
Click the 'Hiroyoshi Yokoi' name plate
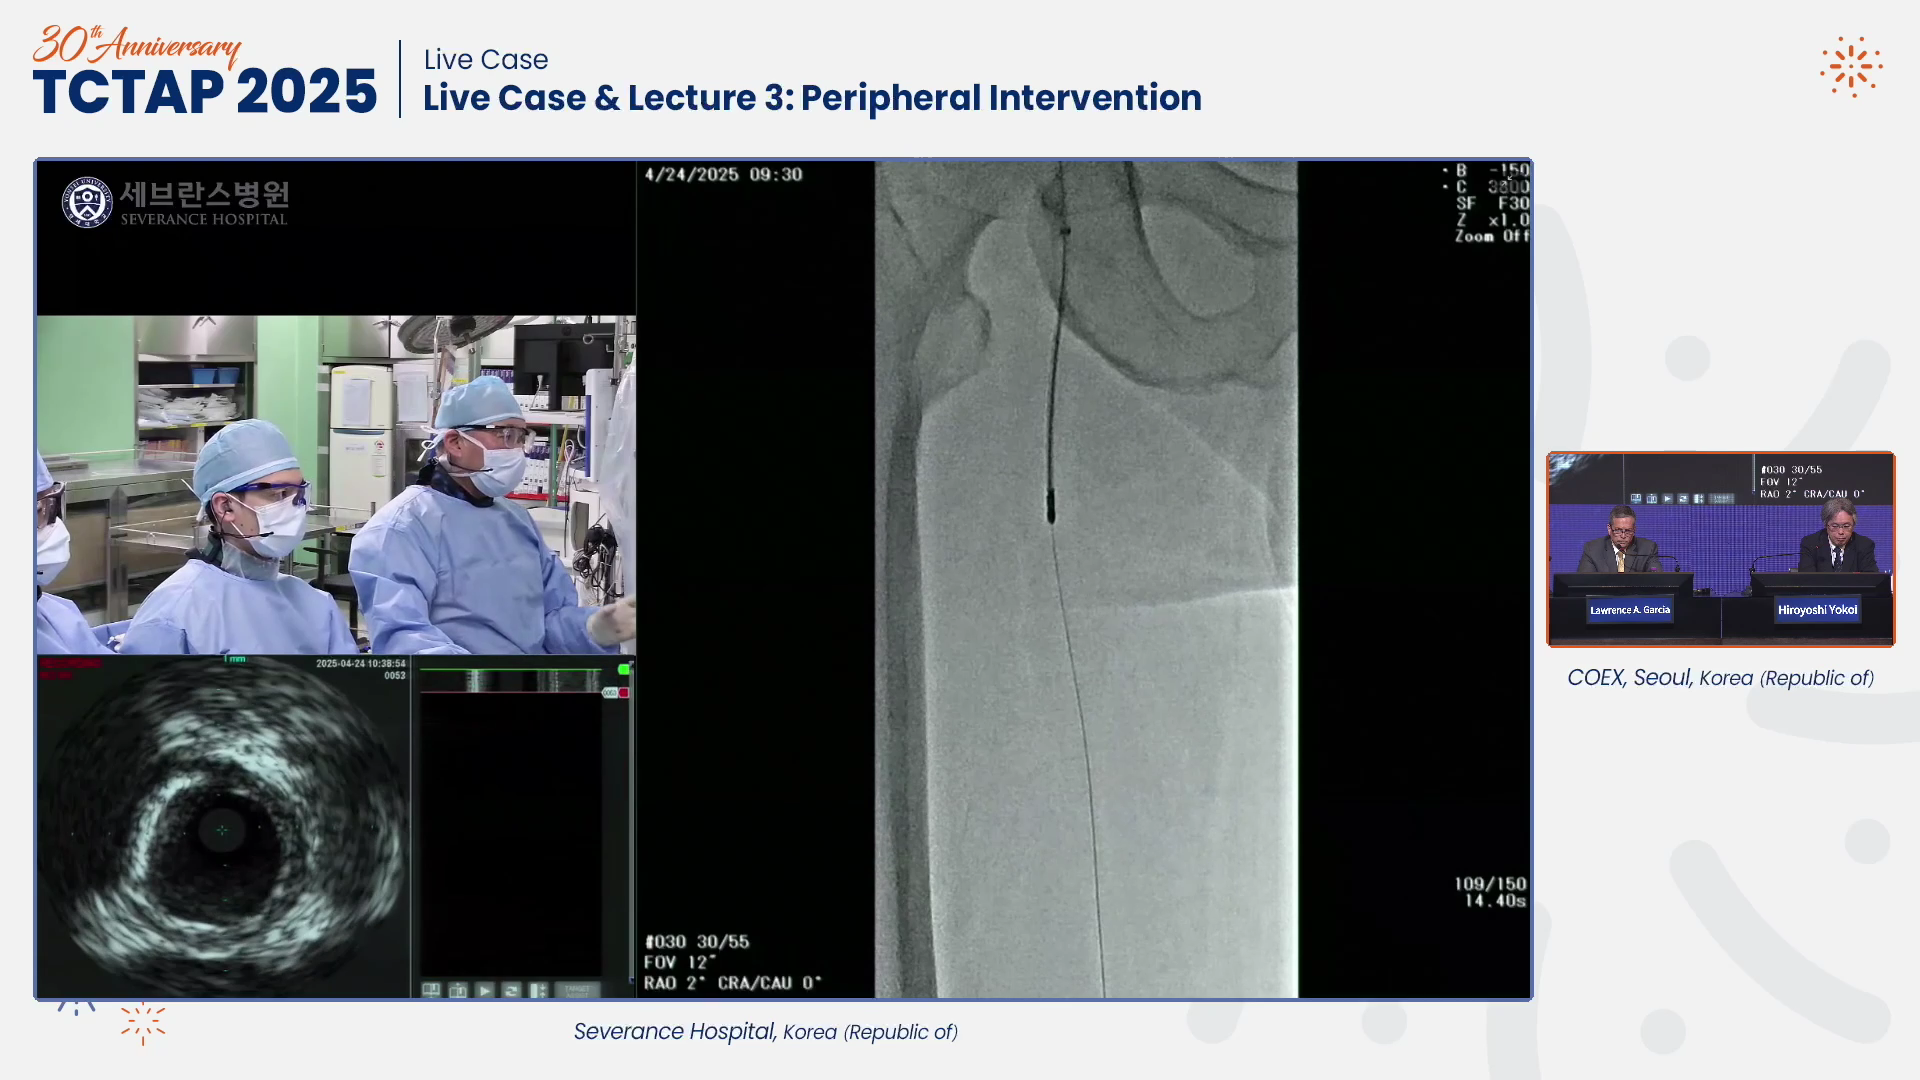coord(1817,610)
